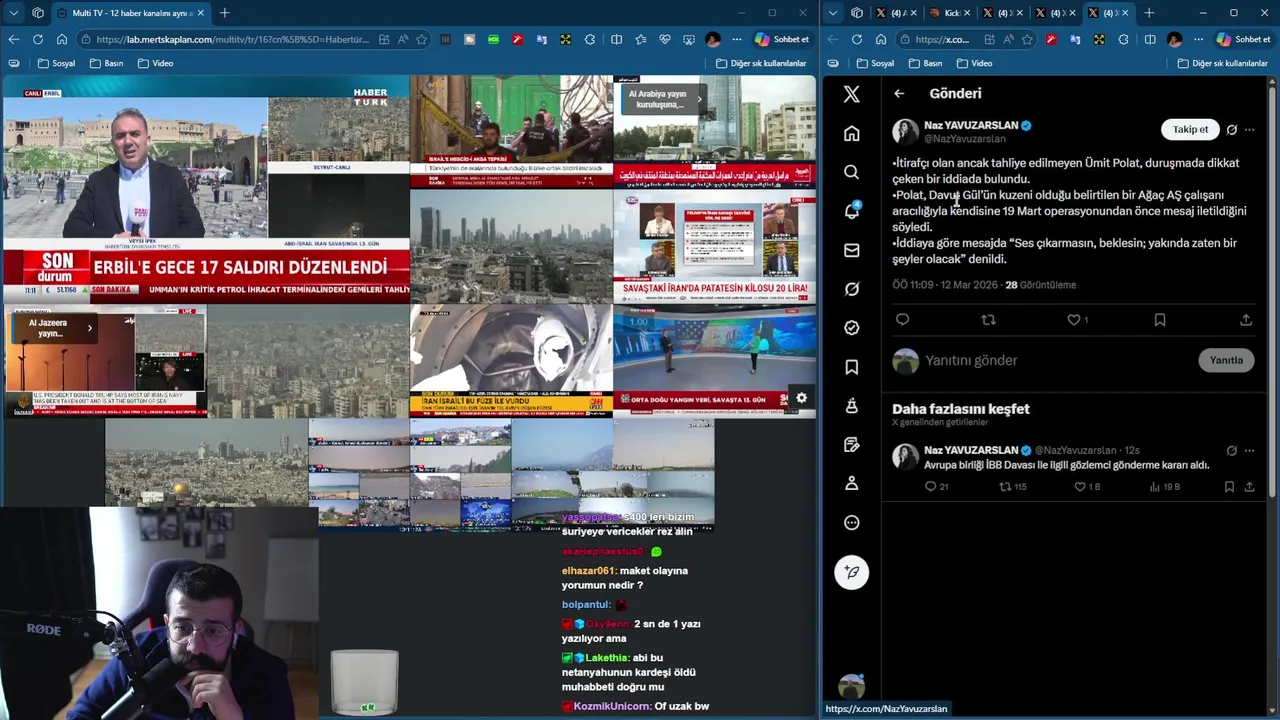This screenshot has width=1280, height=720.
Task: Expand the Al Jazeera yayın label arrow
Action: 89,328
